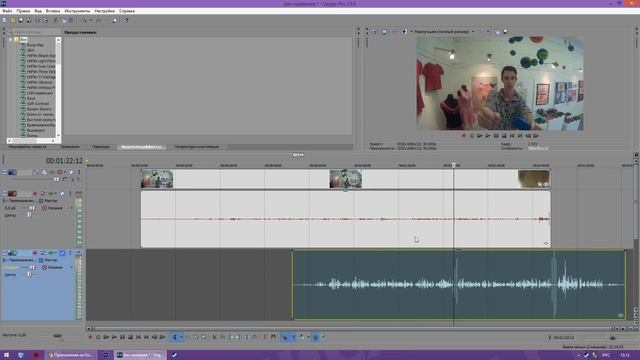Click the Cut toolbar icon
640x360 pixels.
[x=56, y=20]
